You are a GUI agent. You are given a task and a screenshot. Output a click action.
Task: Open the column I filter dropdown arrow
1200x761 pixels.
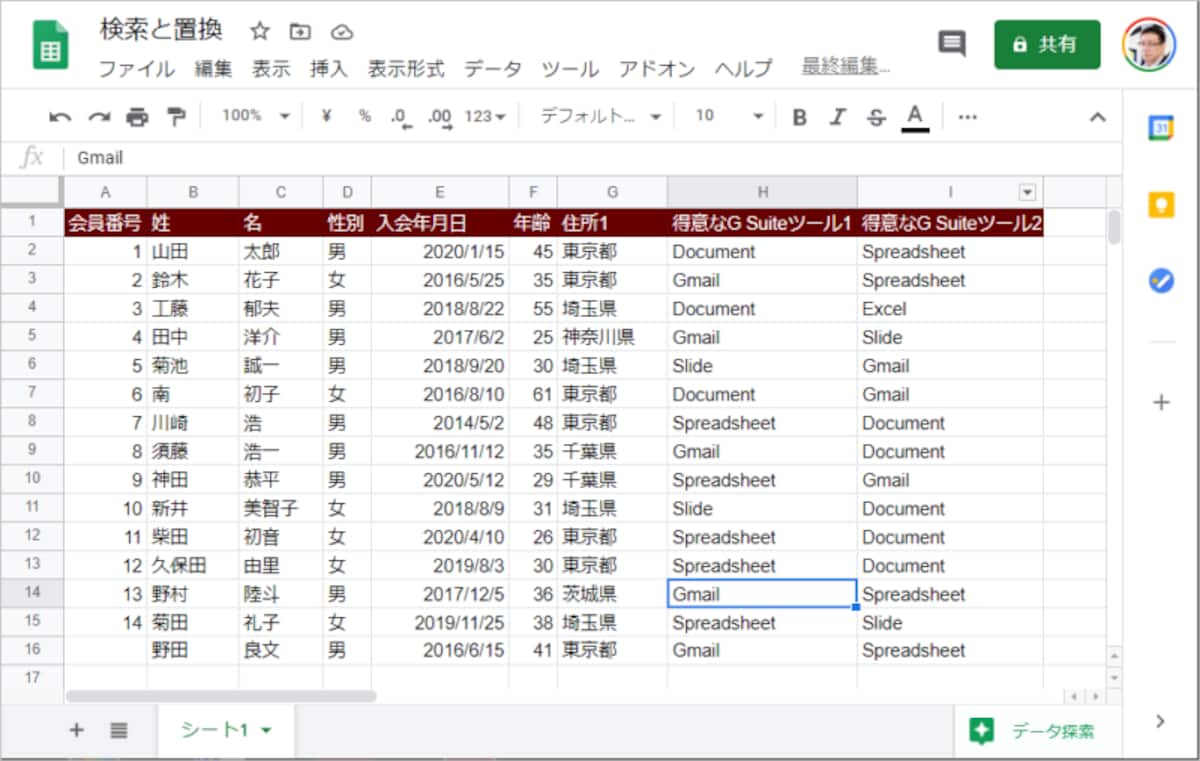coord(1026,192)
